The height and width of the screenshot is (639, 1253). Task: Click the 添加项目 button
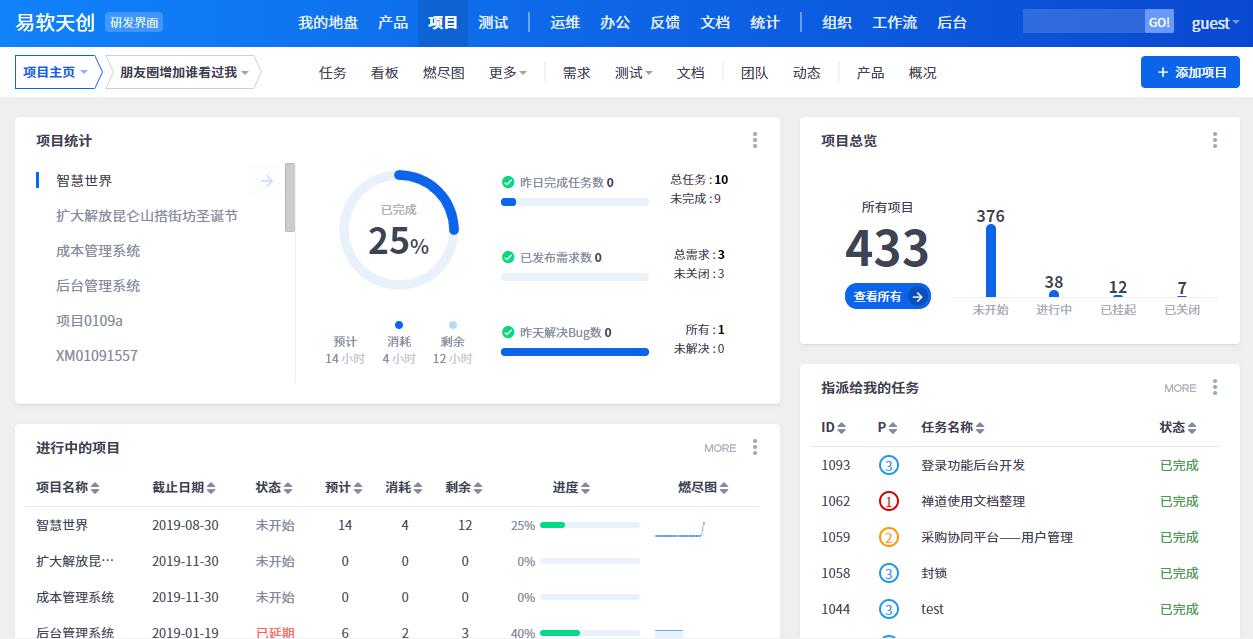point(1190,72)
